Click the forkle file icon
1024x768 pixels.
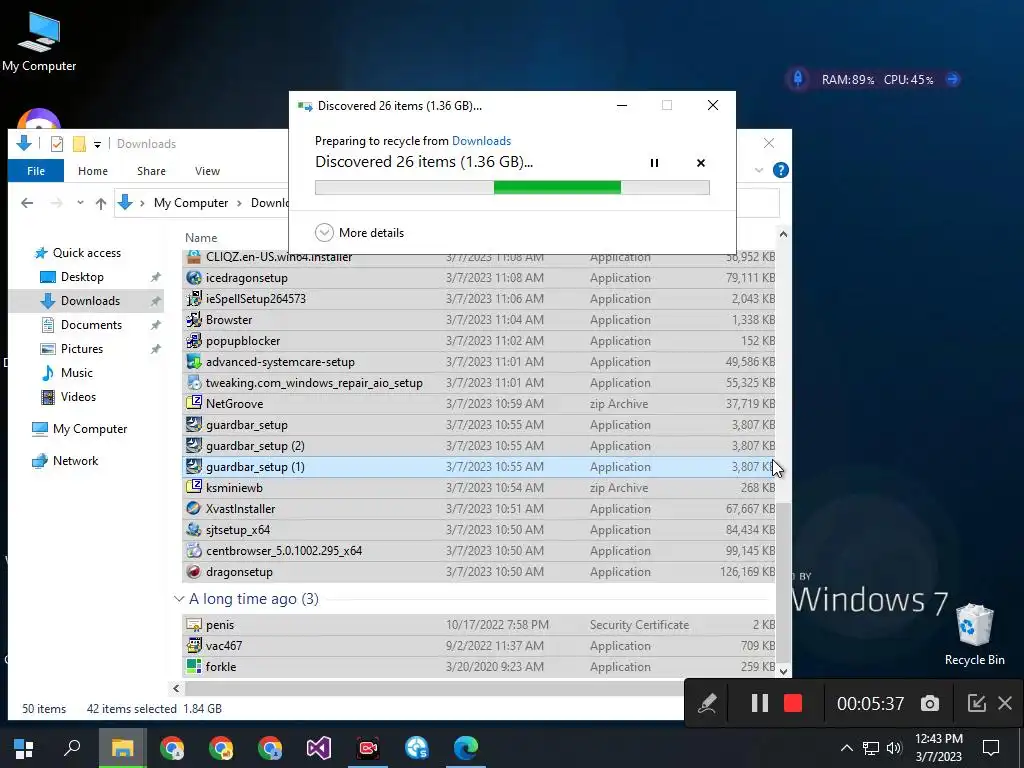(193, 667)
